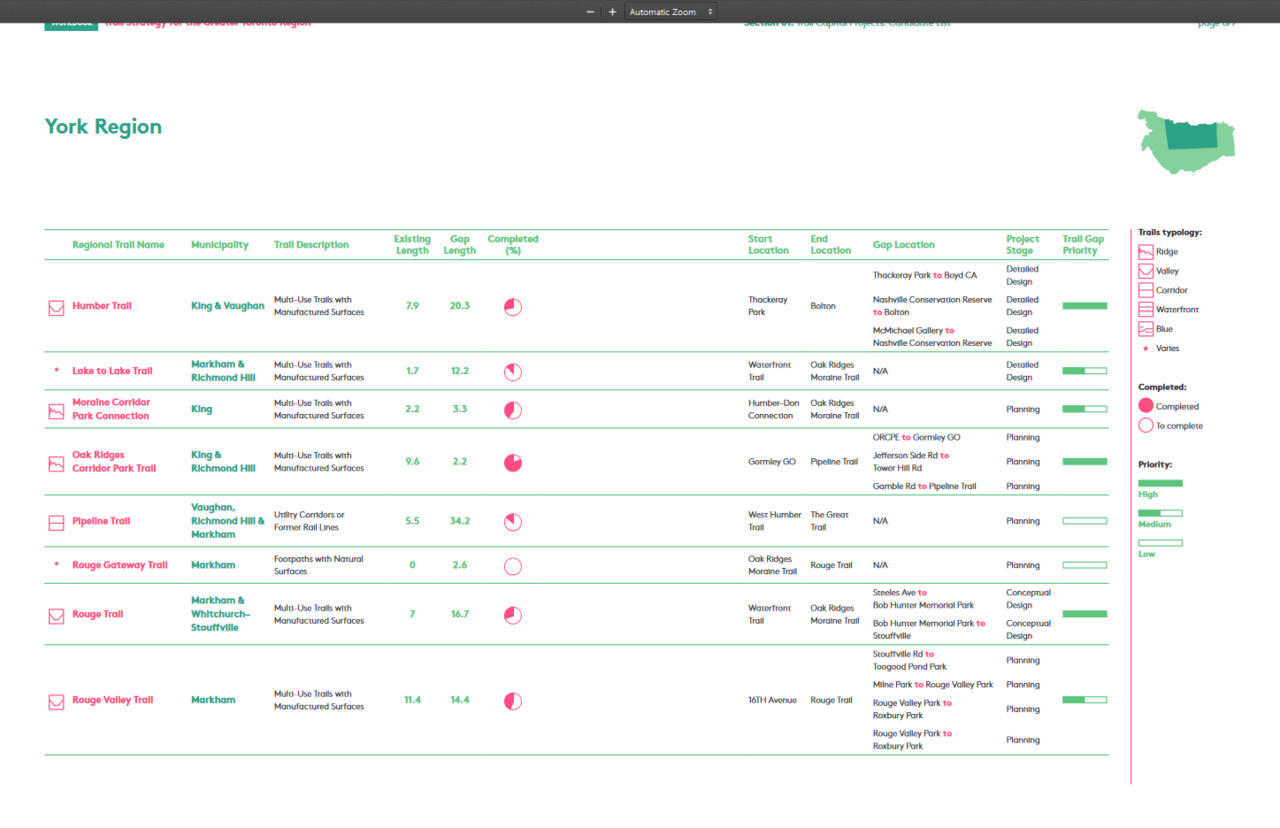Click the empty completion circle for Rouge Gateway Trail
This screenshot has width=1280, height=828.
513,566
